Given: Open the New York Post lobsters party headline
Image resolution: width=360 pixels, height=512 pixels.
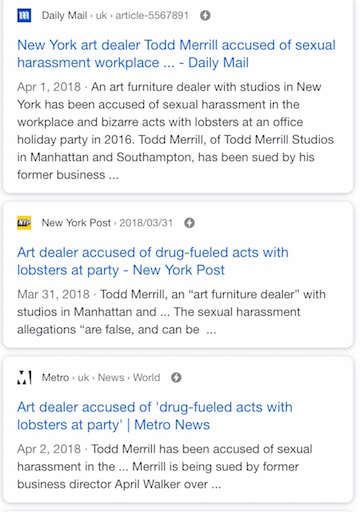Looking at the screenshot, I should pyautogui.click(x=153, y=261).
